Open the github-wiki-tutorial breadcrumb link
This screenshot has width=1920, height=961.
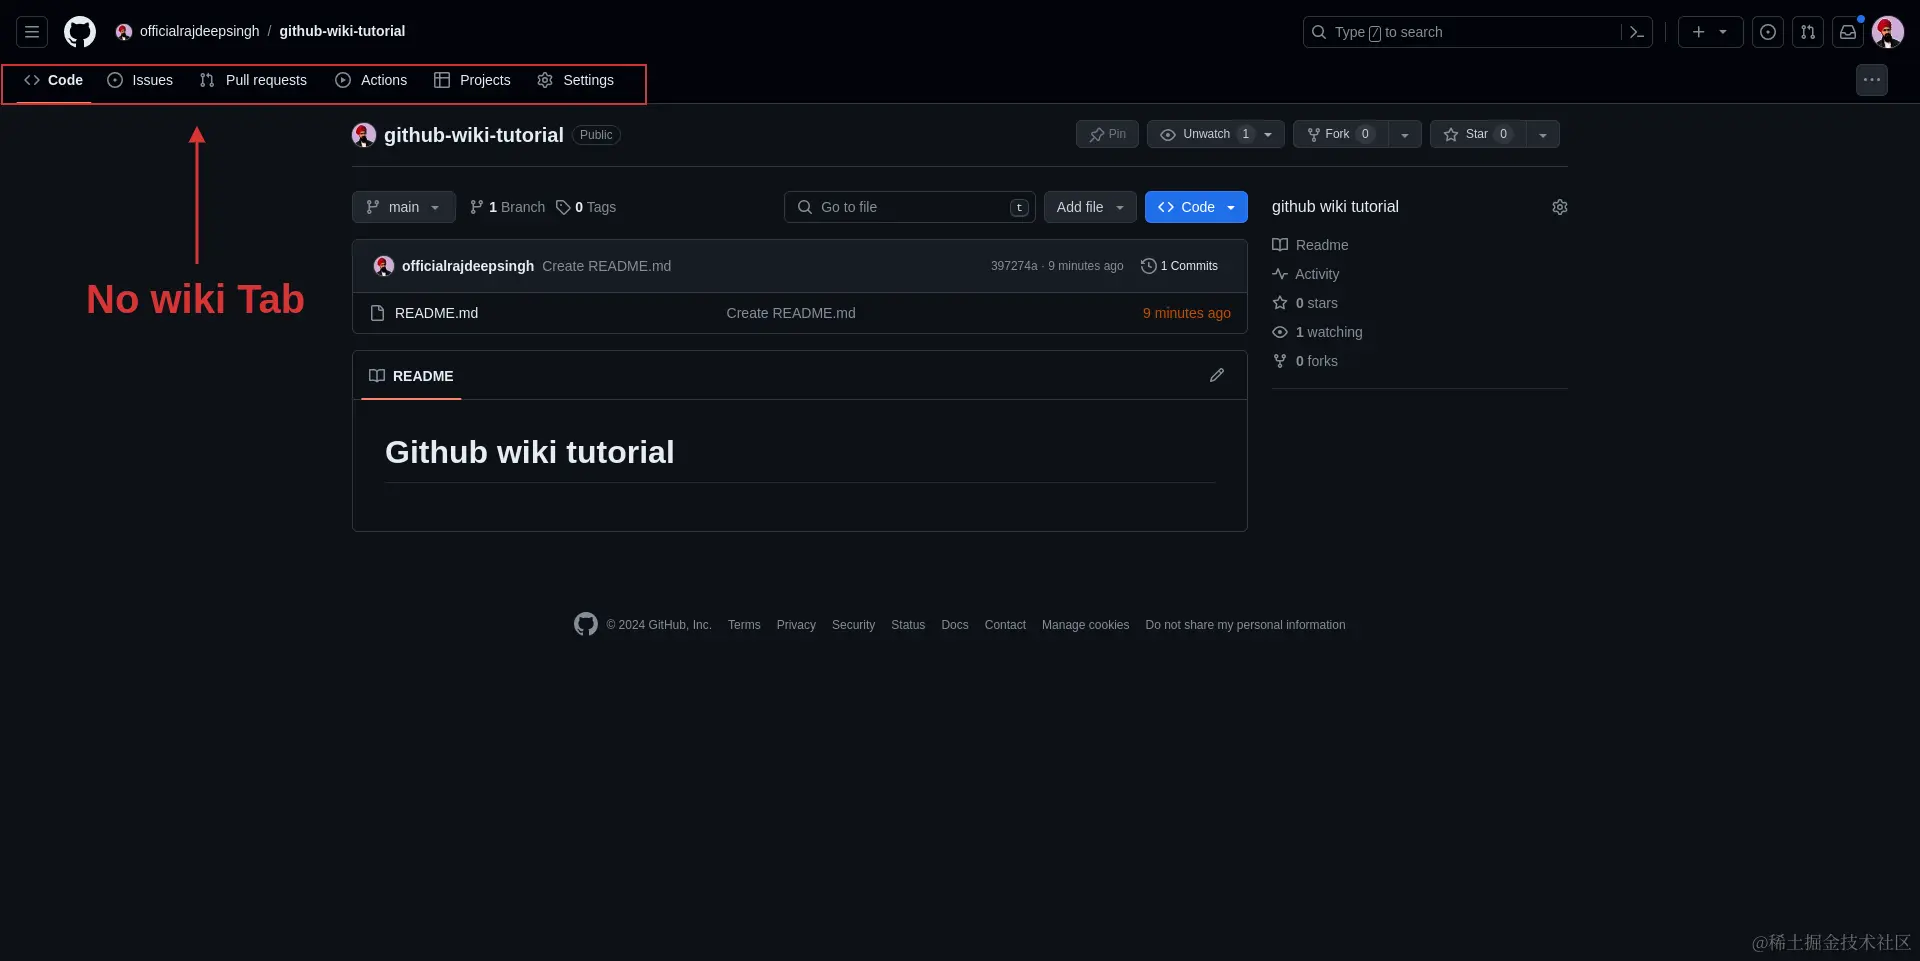point(342,31)
